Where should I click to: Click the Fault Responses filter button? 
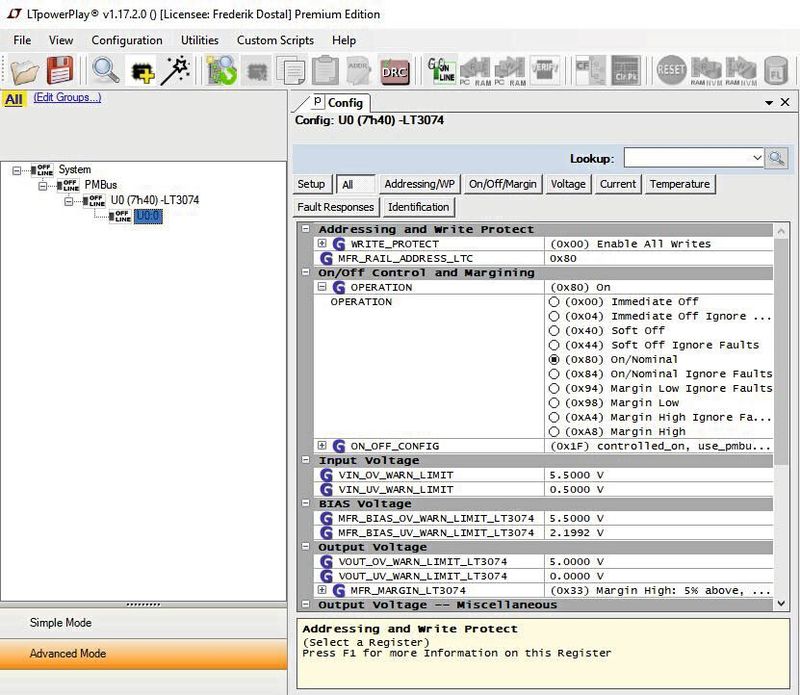336,207
